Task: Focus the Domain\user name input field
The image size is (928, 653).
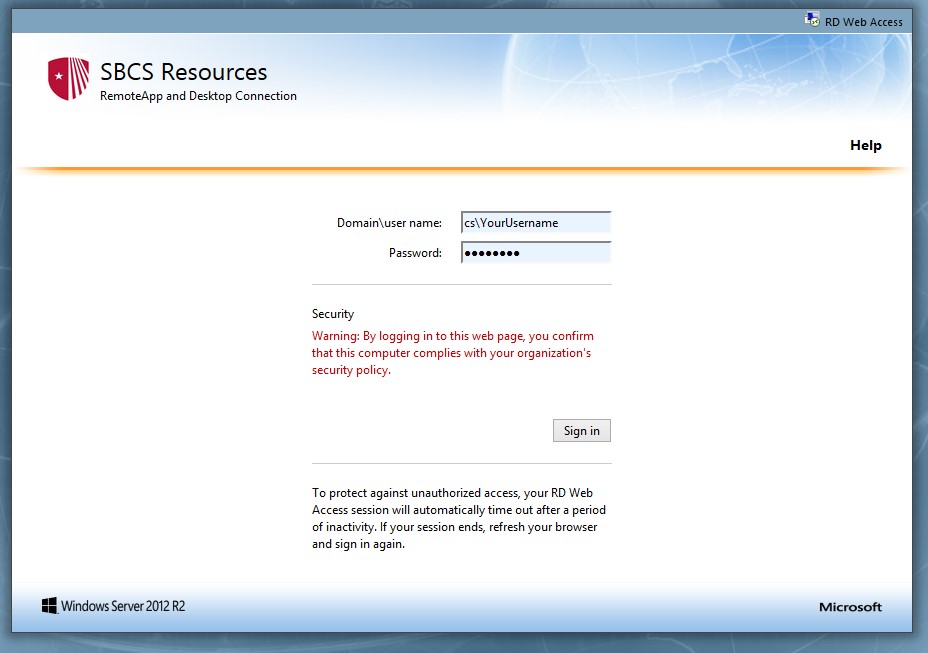Action: tap(536, 223)
